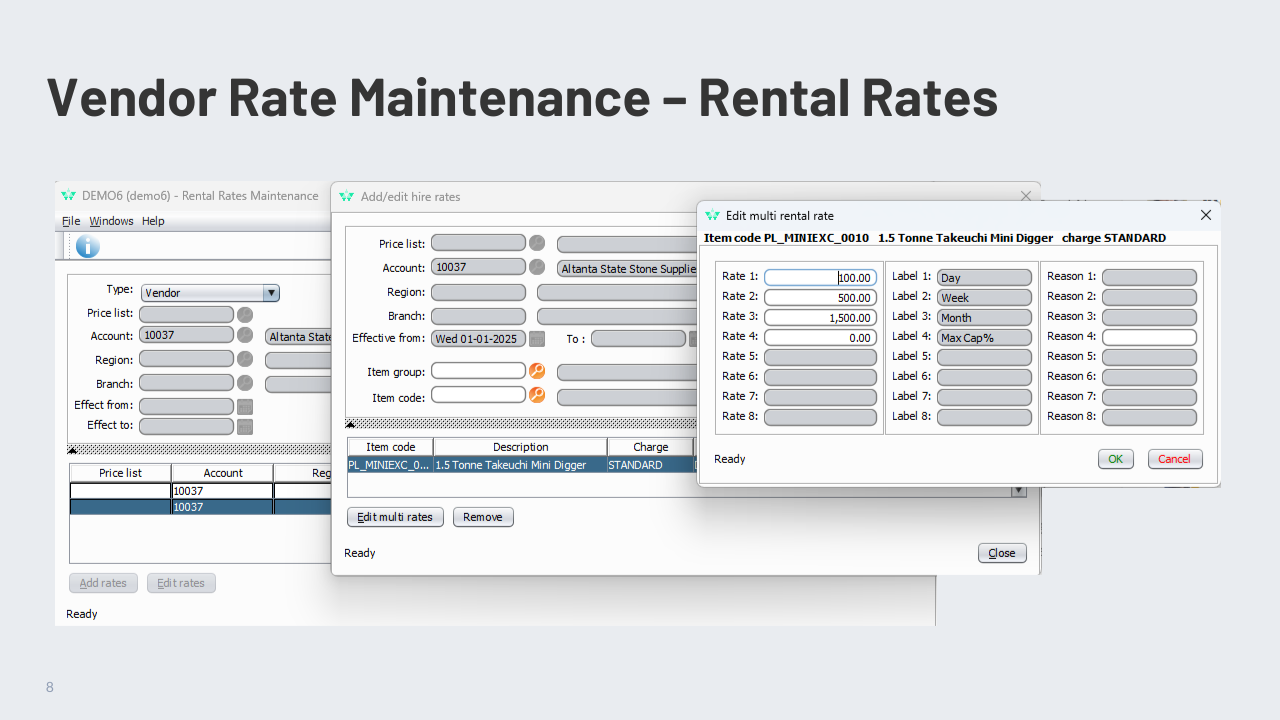This screenshot has height=720, width=1280.
Task: Click the Description column header
Action: pos(520,447)
